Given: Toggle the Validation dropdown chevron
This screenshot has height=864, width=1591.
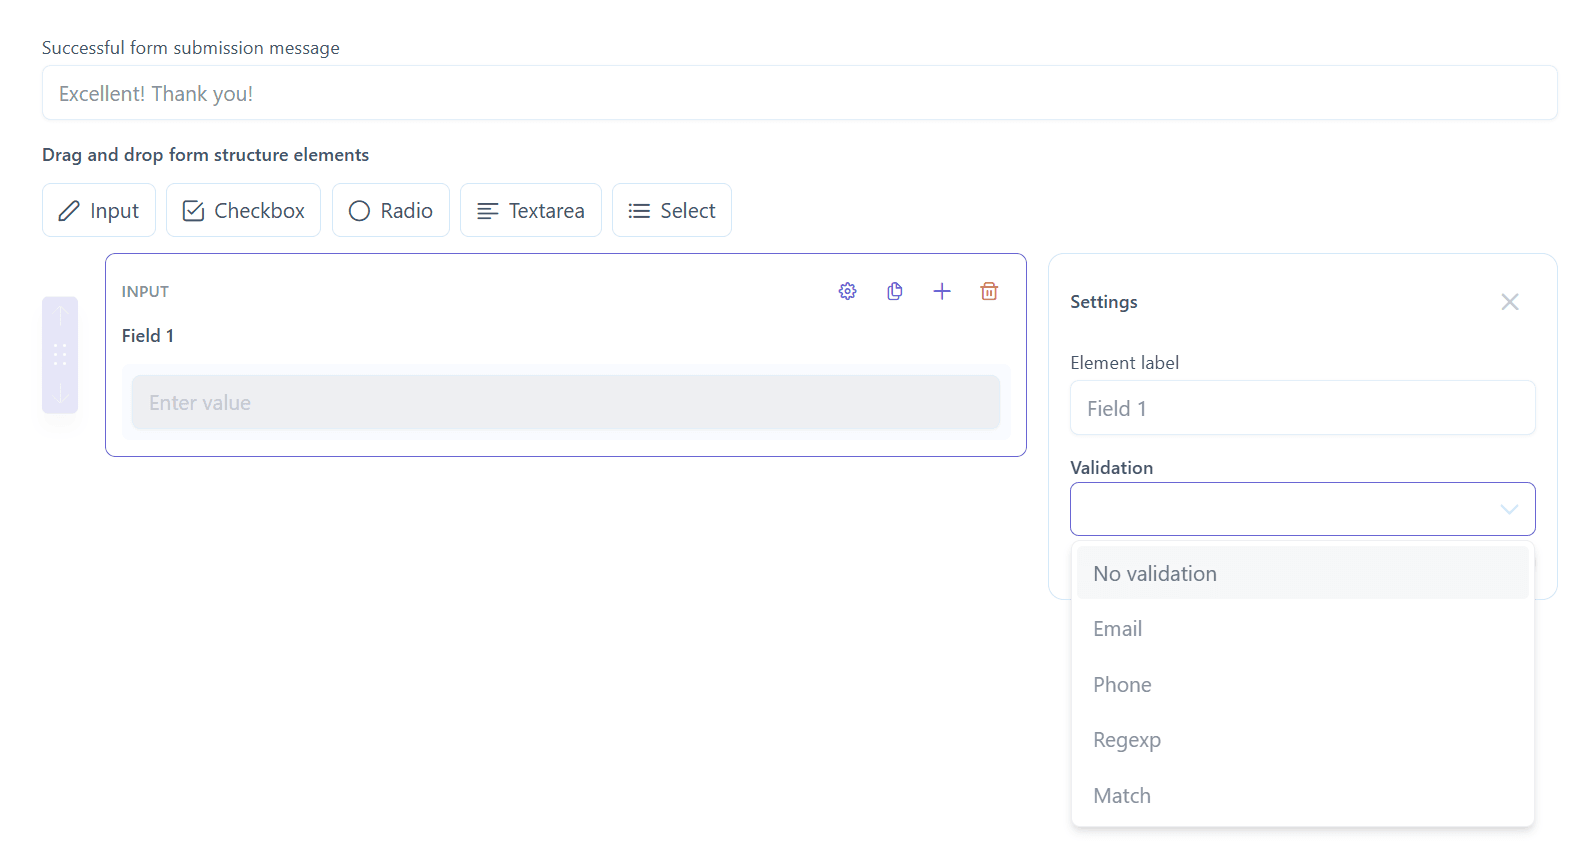Looking at the screenshot, I should point(1509,509).
